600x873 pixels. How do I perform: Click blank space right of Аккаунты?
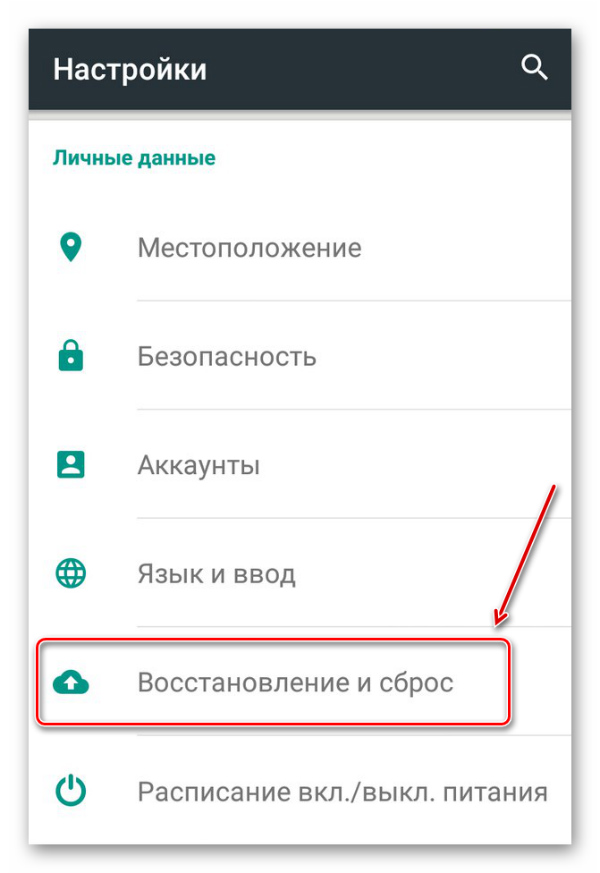click(415, 465)
